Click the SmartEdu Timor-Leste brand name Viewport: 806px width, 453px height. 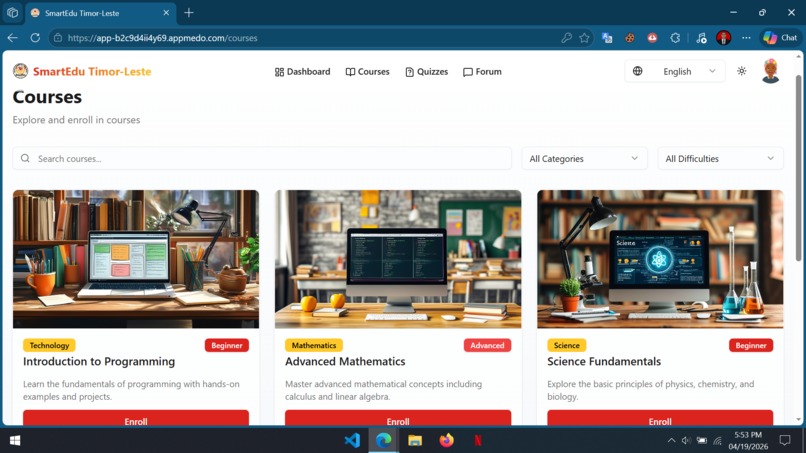[x=92, y=71]
